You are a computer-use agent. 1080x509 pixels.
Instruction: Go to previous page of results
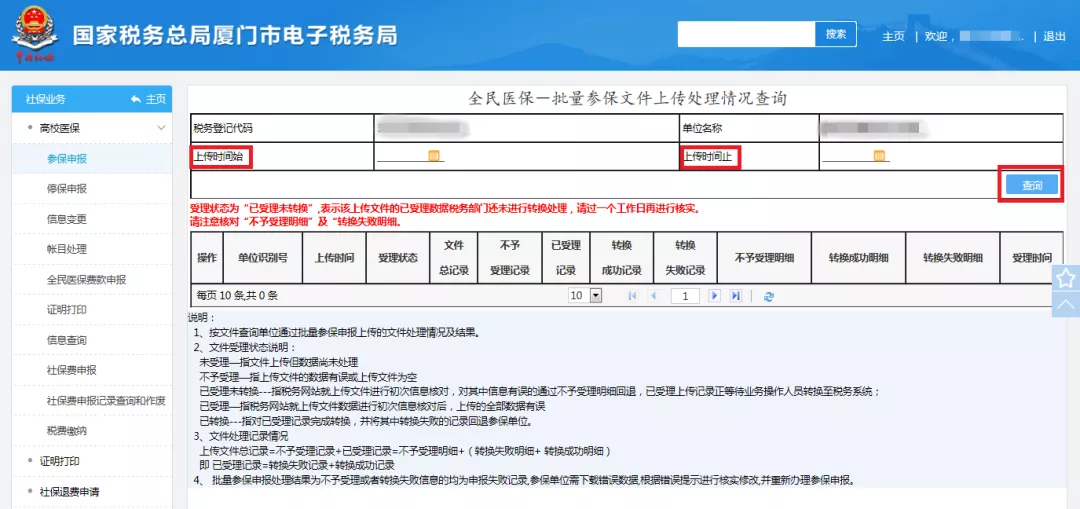coord(653,295)
